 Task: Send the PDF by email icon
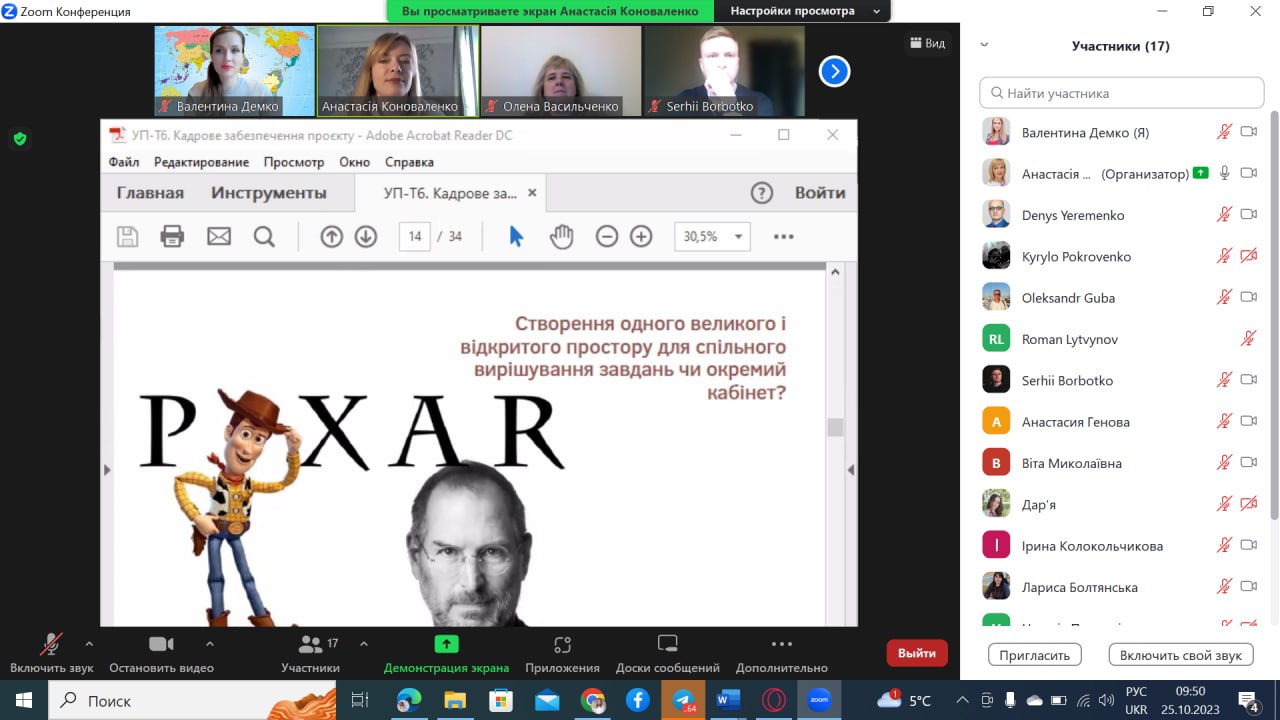218,236
